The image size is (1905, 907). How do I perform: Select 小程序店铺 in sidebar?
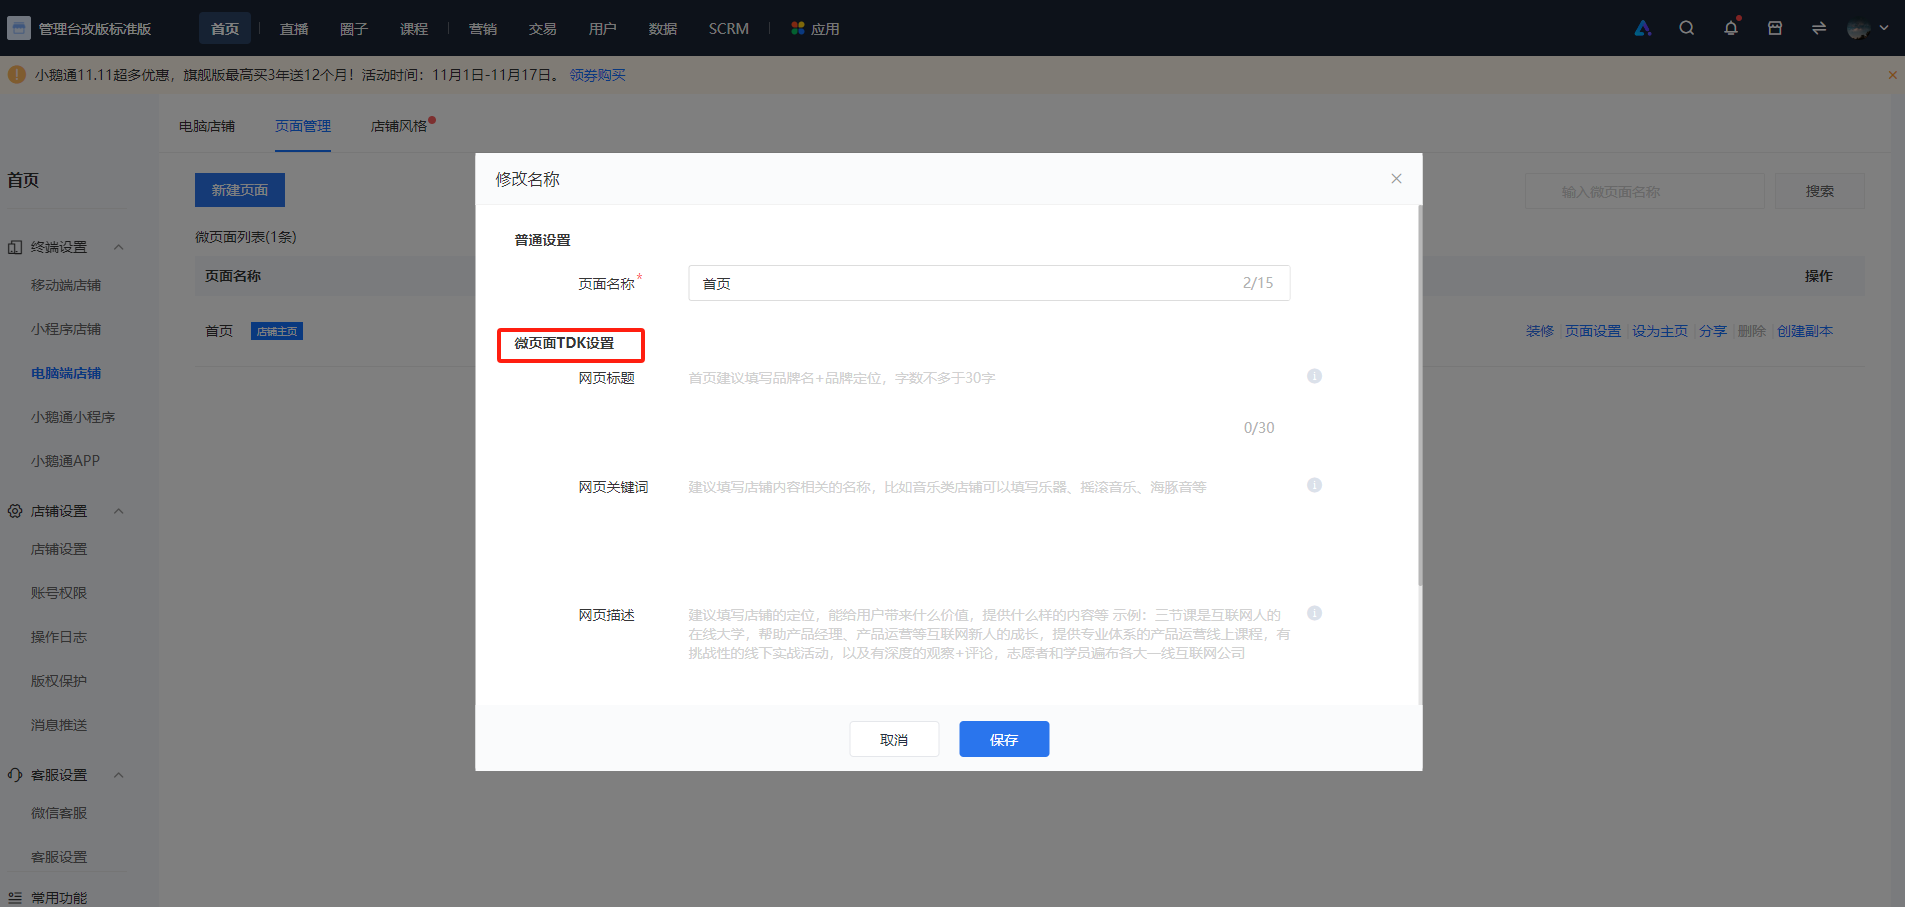(66, 329)
